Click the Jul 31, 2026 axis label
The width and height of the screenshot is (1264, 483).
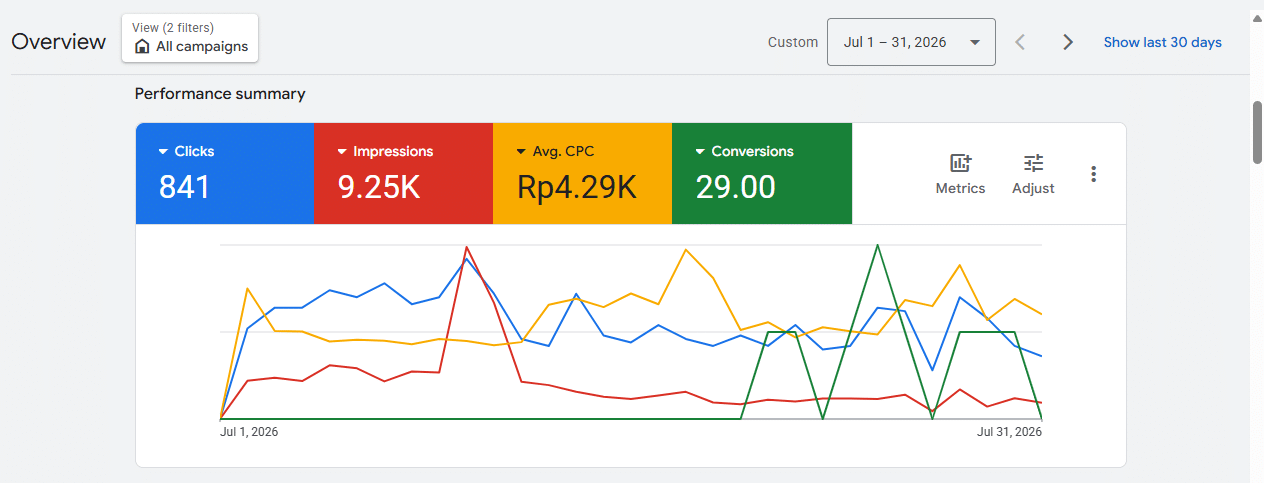pyautogui.click(x=1009, y=432)
